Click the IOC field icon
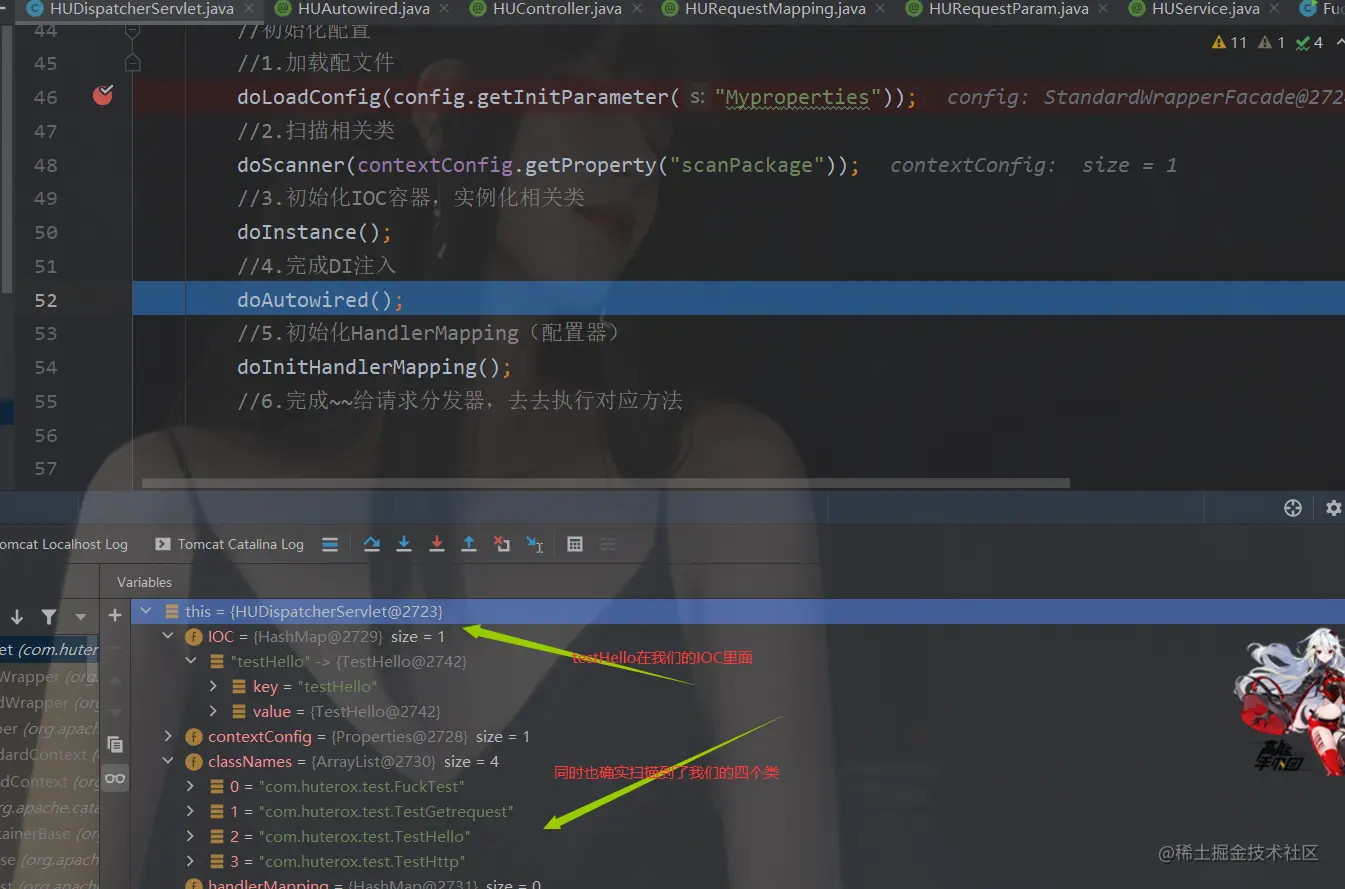This screenshot has height=889, width=1345. [194, 636]
